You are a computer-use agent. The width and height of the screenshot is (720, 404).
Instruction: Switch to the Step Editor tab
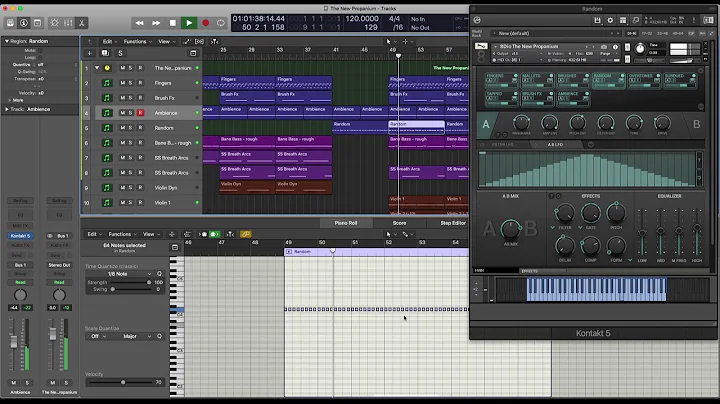[453, 223]
